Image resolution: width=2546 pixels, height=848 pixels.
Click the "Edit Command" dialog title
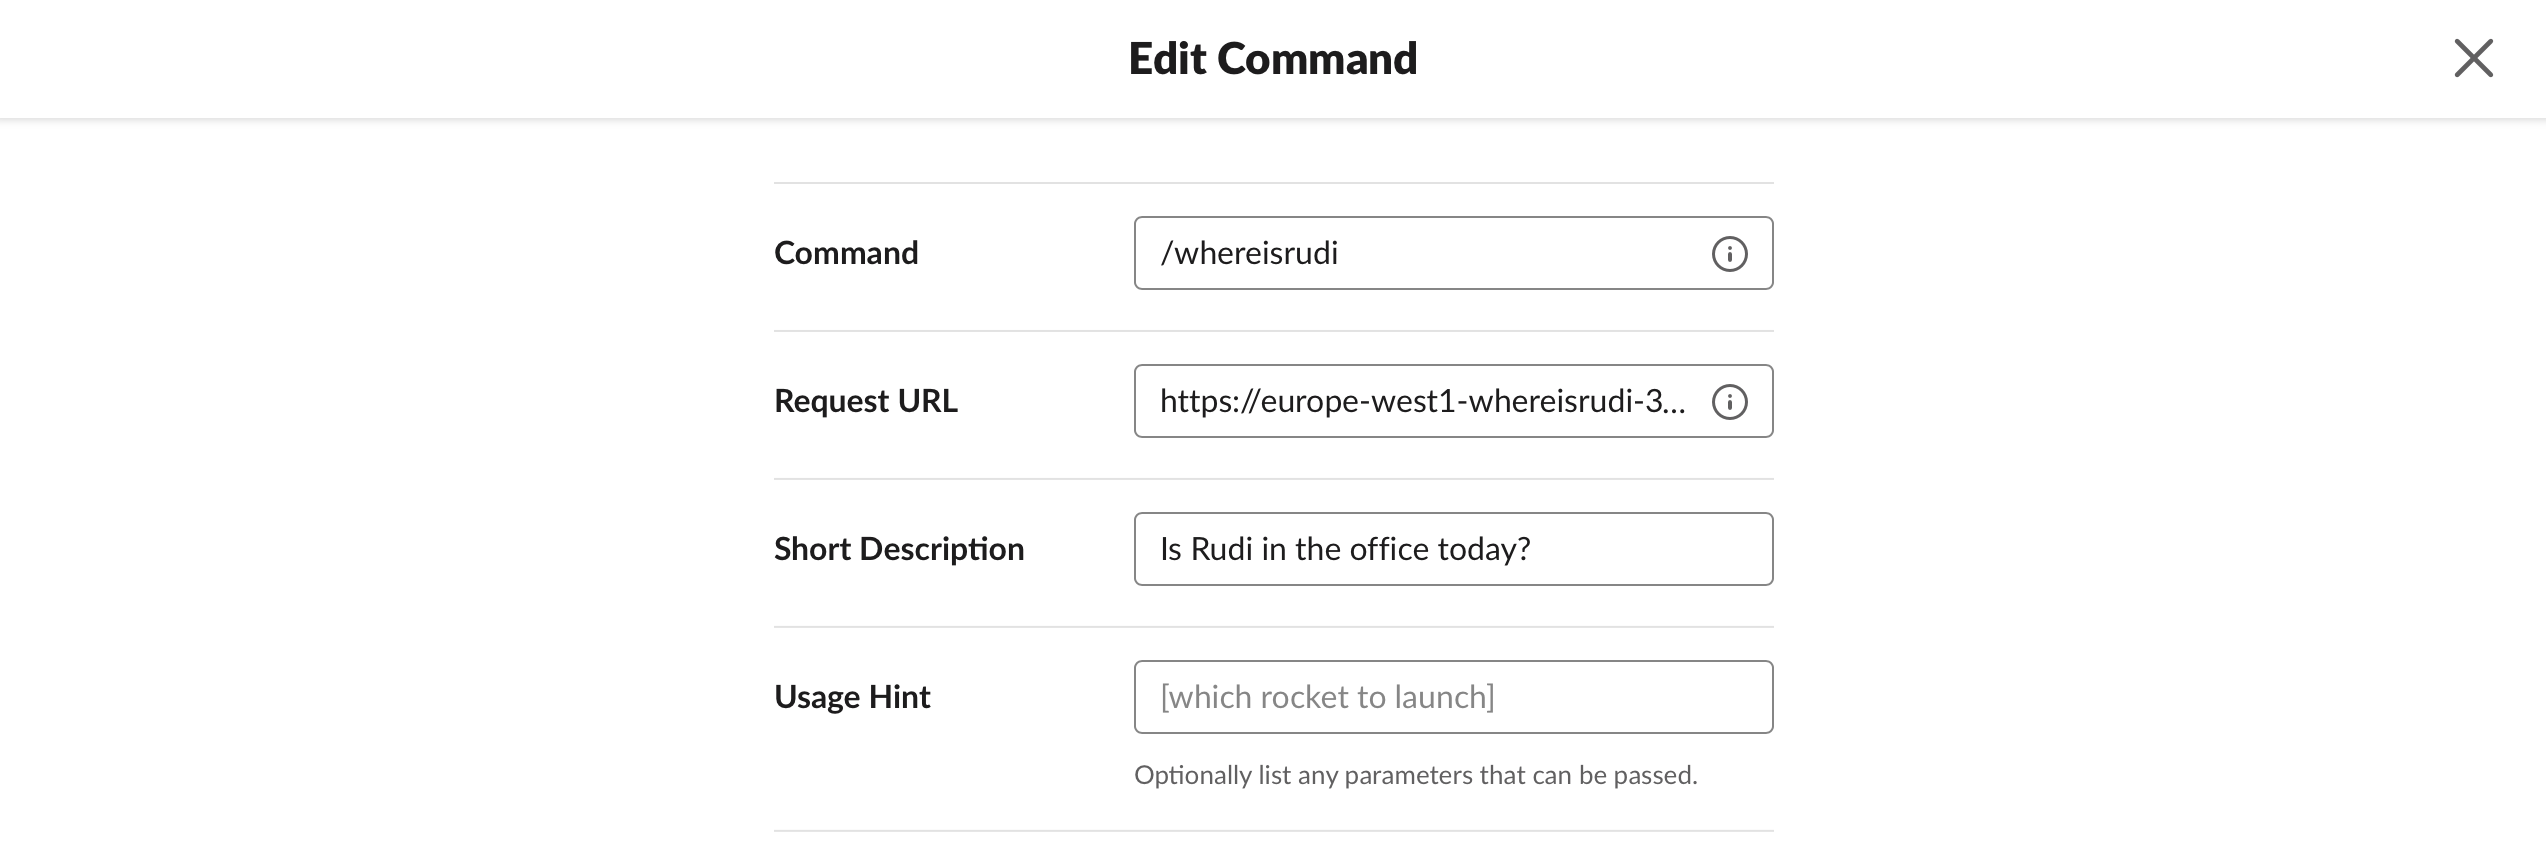click(x=1272, y=59)
